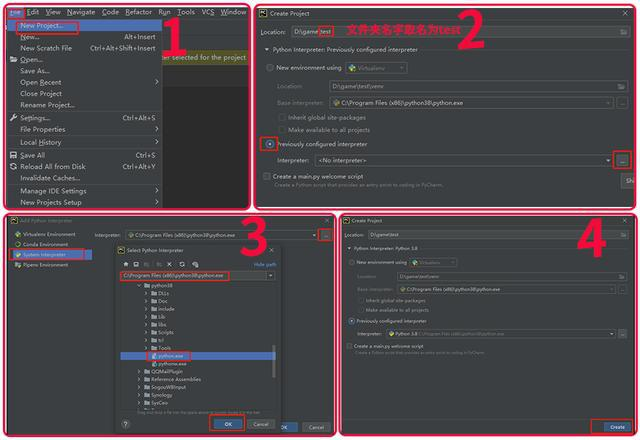
Task: Select New environment using radio in upper dialog
Action: [x=270, y=68]
